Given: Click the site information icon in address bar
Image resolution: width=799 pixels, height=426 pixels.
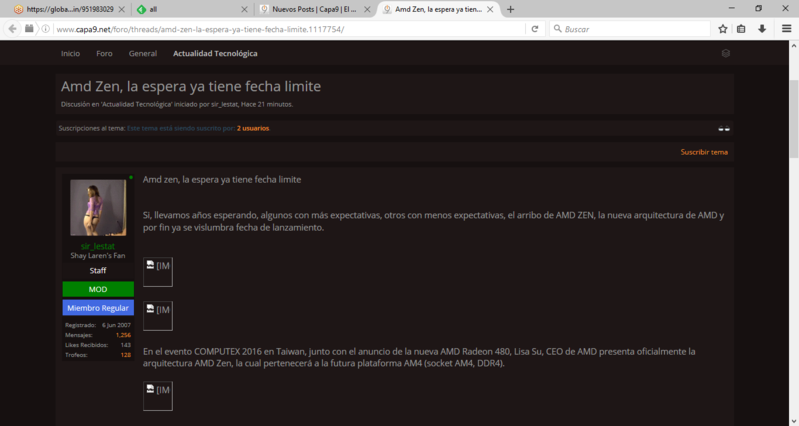Looking at the screenshot, I should pyautogui.click(x=45, y=29).
